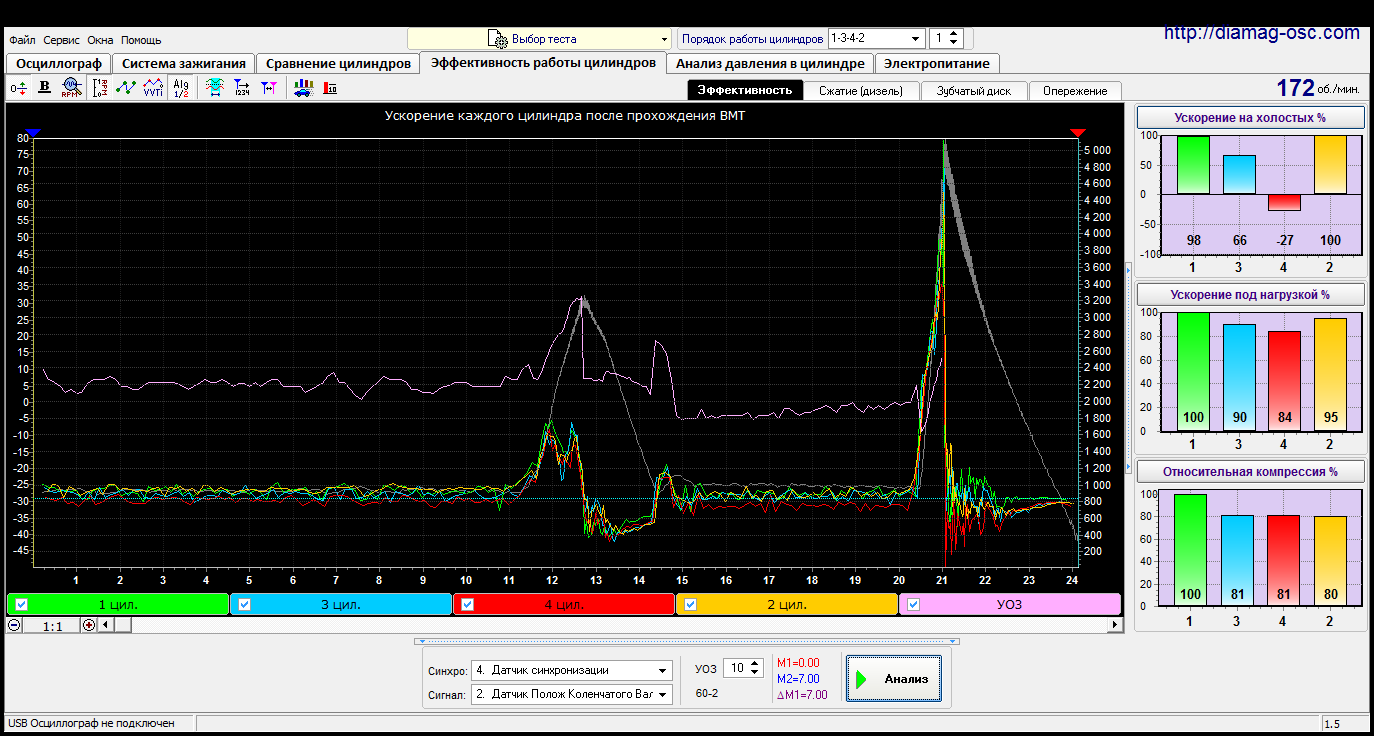Click the '172 об./мин.' RPM readout
The width and height of the screenshot is (1374, 736).
[1318, 88]
